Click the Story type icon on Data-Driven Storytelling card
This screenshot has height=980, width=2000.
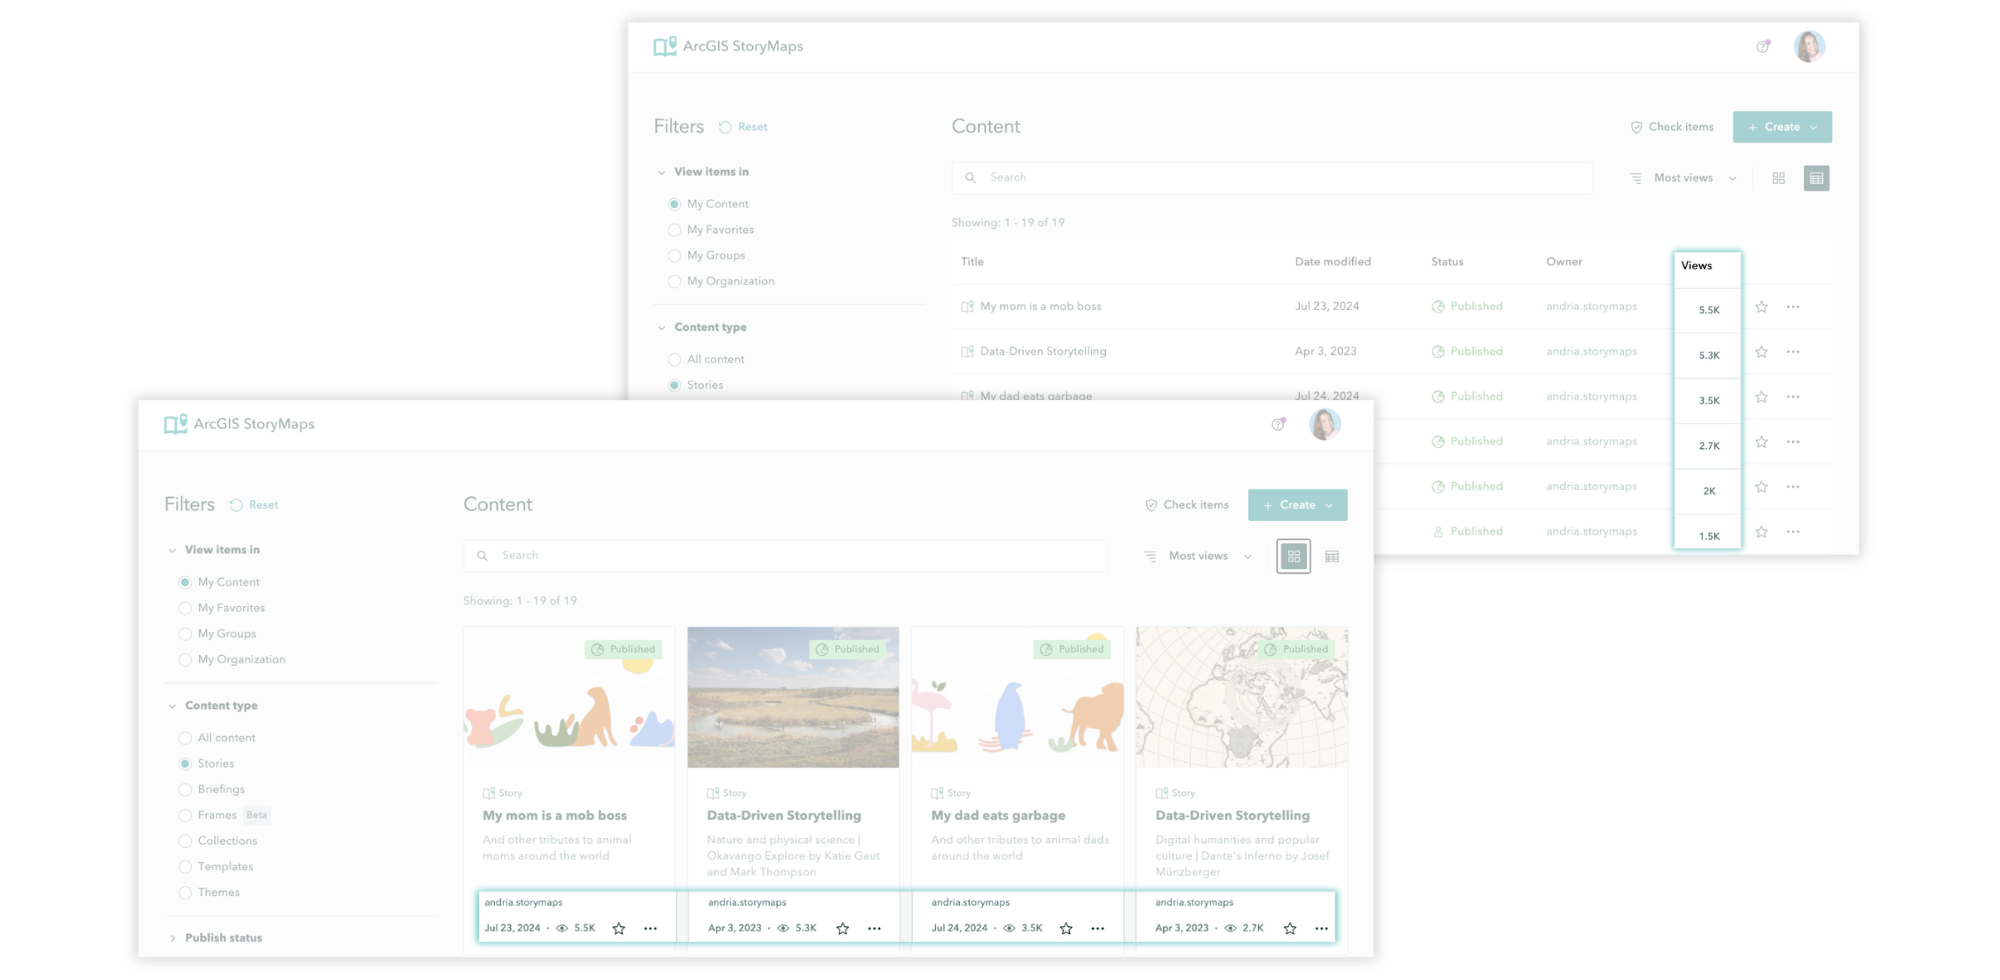coord(713,792)
